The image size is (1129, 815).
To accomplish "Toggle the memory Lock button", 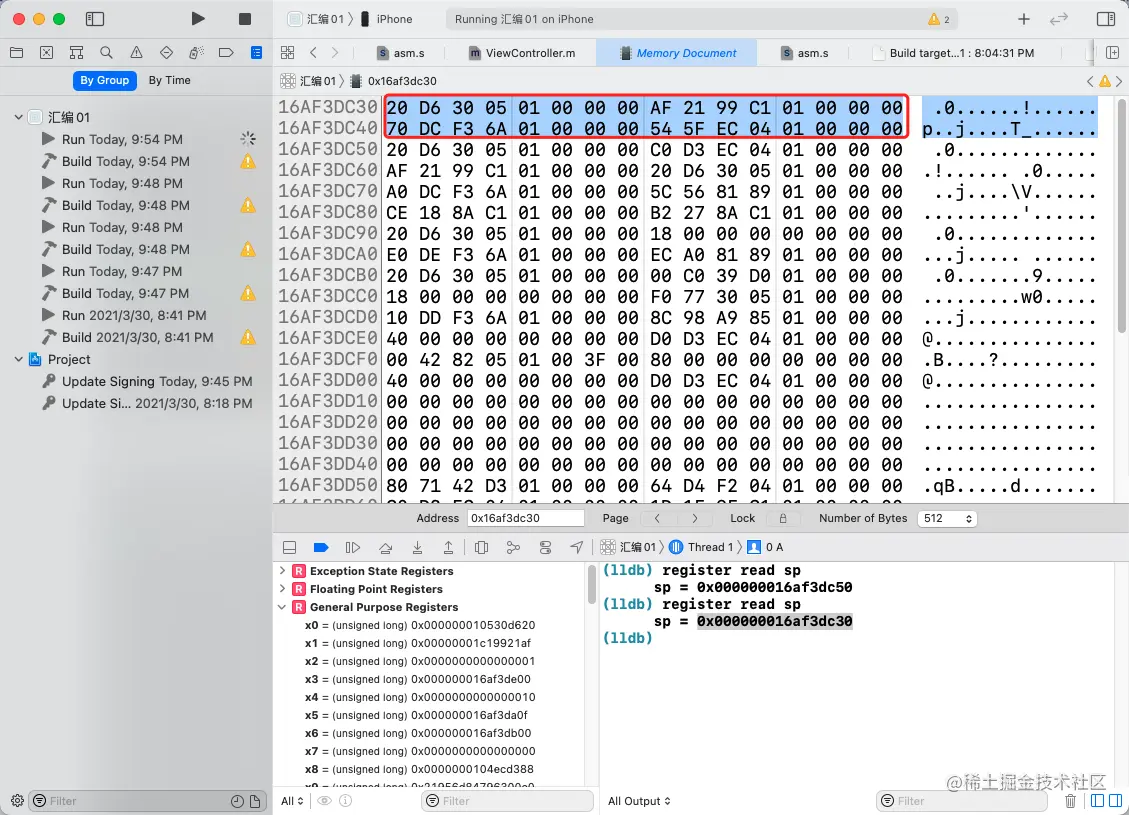I will (783, 518).
